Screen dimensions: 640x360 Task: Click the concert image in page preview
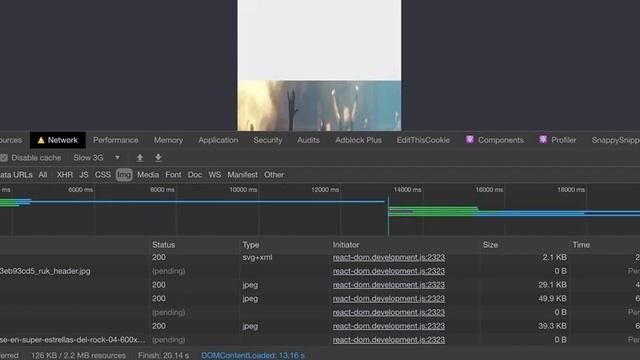pyautogui.click(x=319, y=106)
